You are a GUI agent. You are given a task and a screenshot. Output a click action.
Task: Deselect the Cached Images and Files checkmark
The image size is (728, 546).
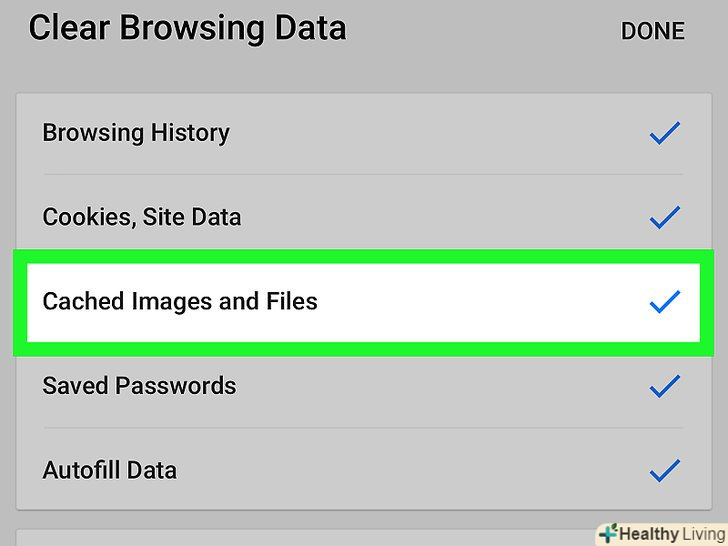point(664,301)
